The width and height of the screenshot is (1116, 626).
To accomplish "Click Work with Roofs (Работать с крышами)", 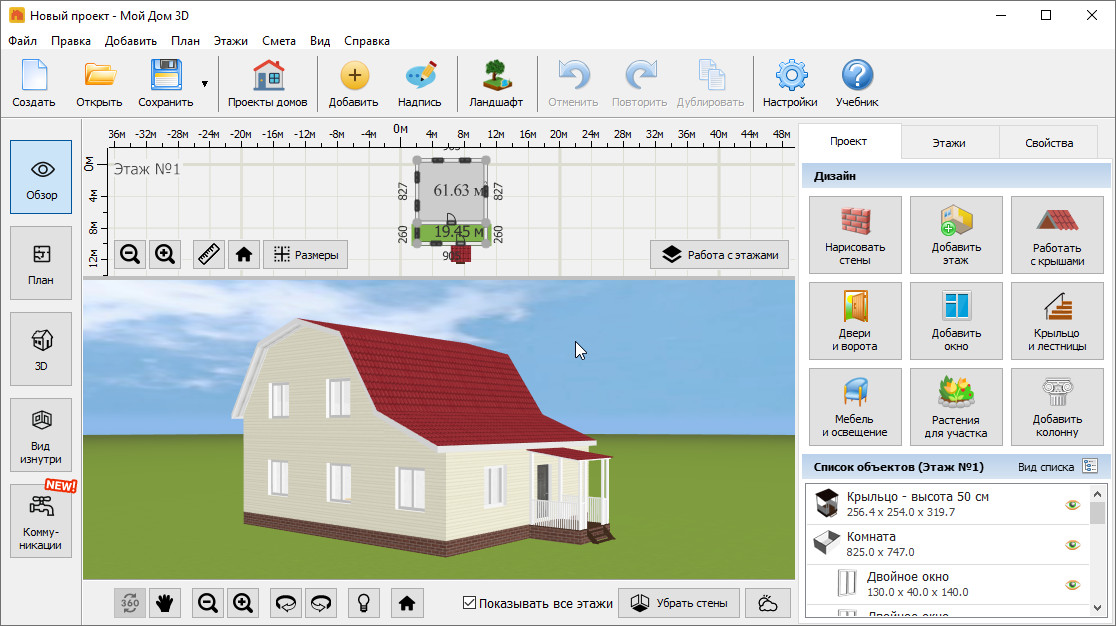I will coord(1057,235).
